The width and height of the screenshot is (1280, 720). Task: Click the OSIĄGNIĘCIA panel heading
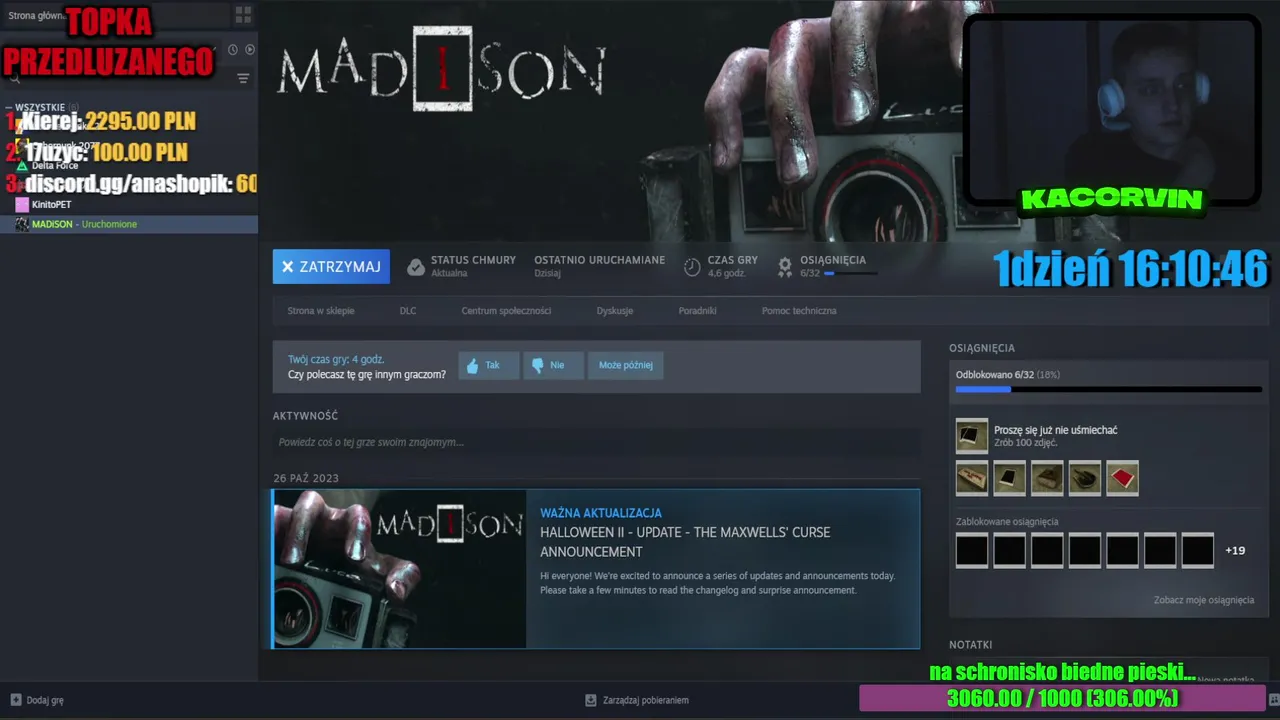(x=982, y=348)
